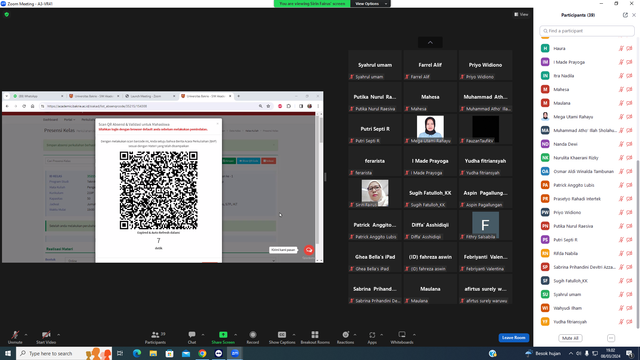Select the Launch Meeting - Zoom browser tab
This screenshot has width=640, height=360.
[x=150, y=96]
